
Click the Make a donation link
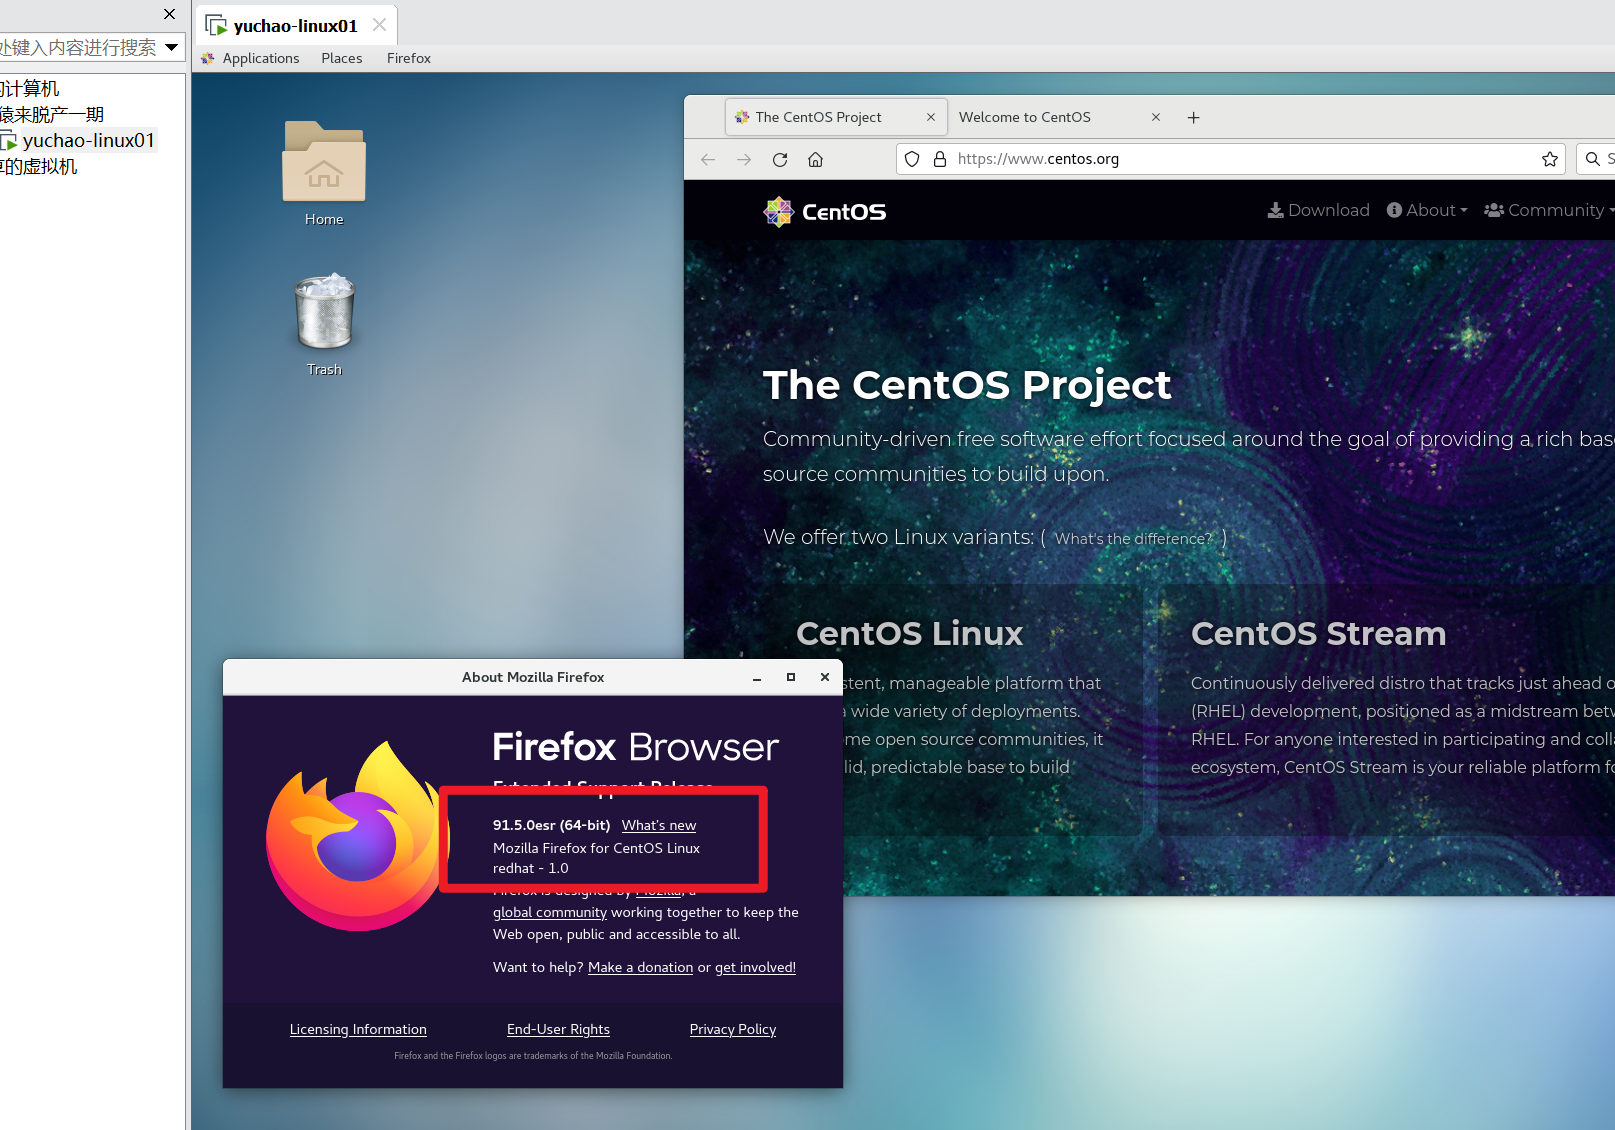pyautogui.click(x=640, y=967)
